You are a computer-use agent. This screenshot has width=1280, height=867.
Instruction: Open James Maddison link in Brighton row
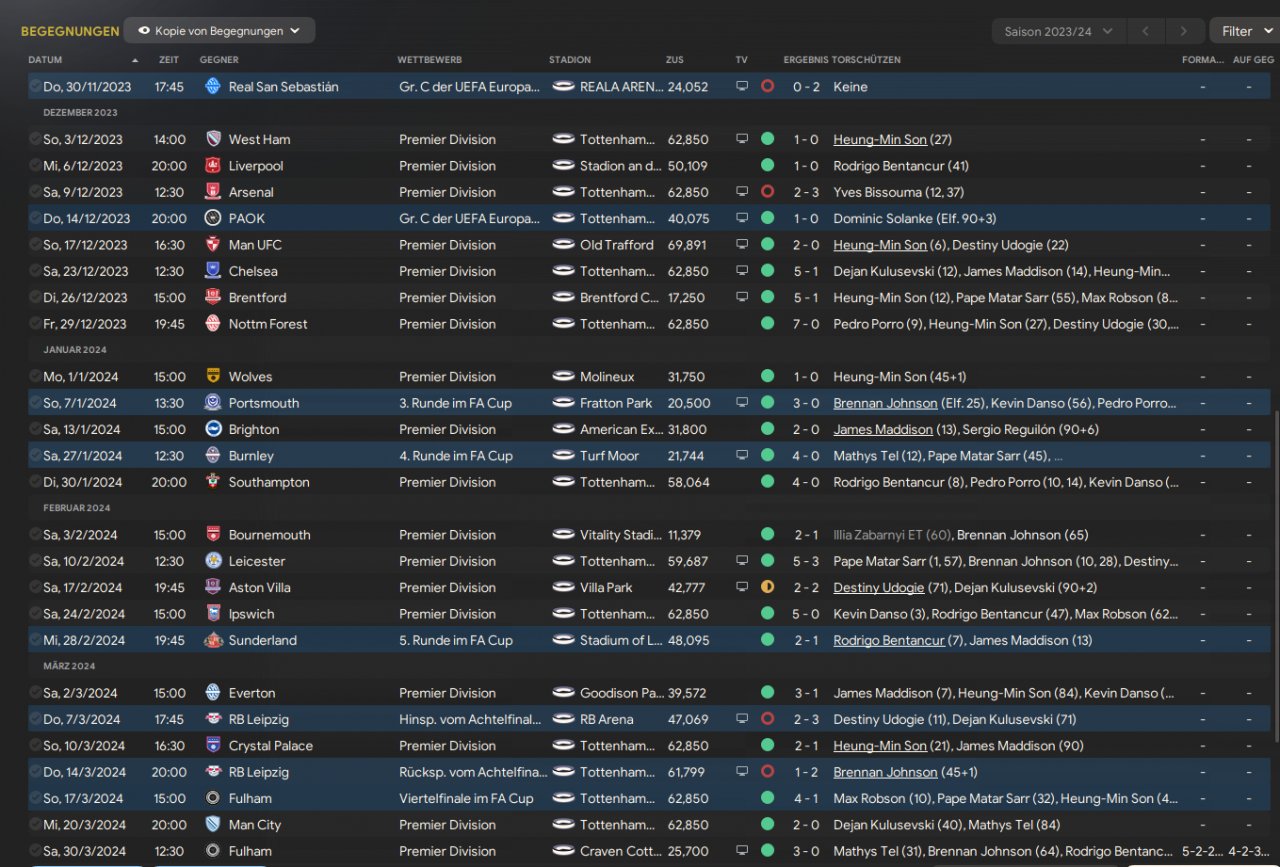pos(883,430)
